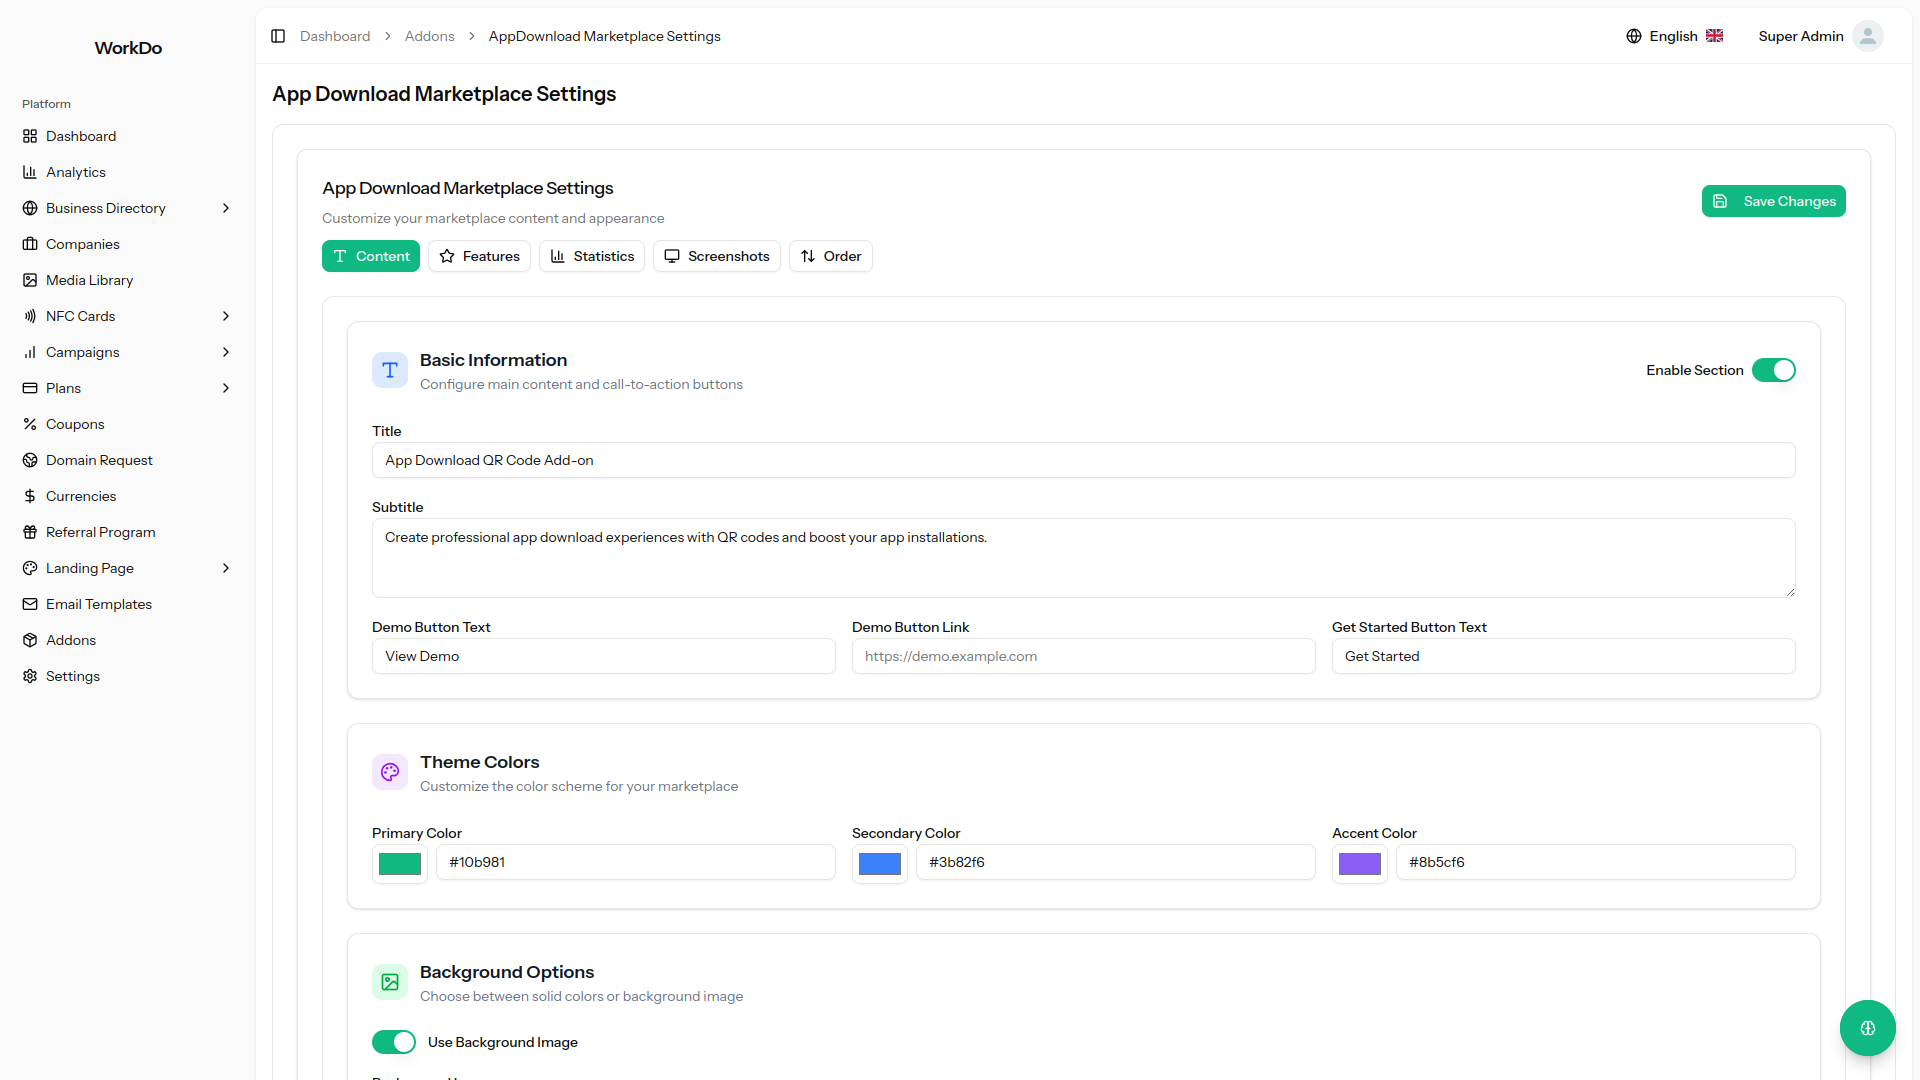Open Media Library from sidebar

89,280
